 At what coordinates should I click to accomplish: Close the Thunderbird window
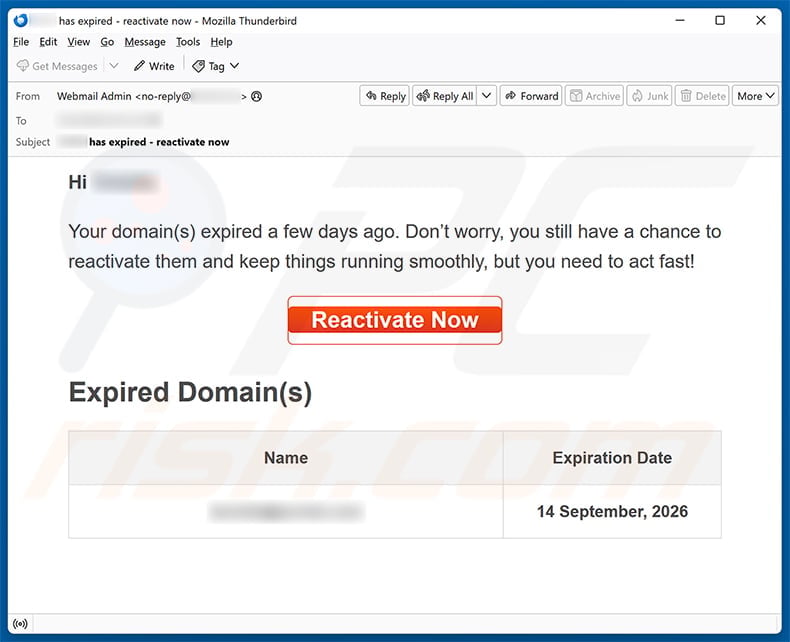coord(761,21)
